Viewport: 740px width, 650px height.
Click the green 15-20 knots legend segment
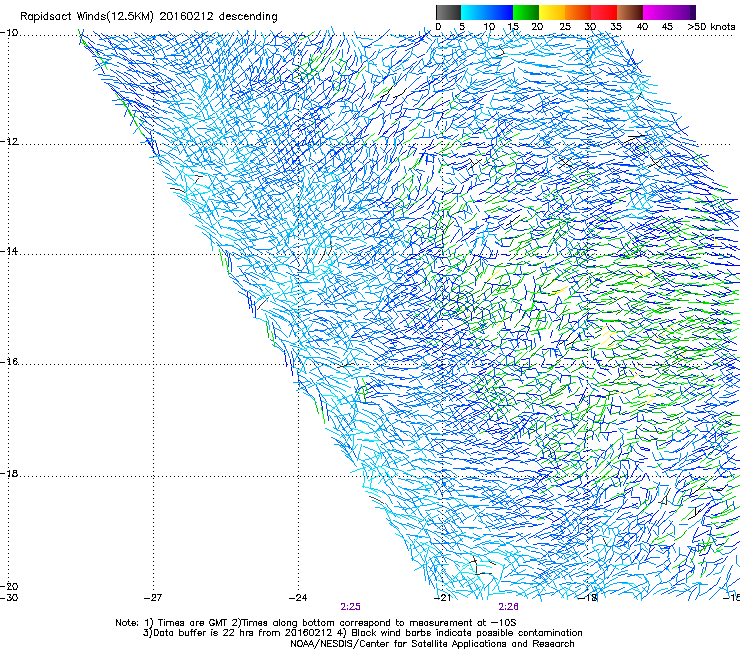[x=526, y=12]
